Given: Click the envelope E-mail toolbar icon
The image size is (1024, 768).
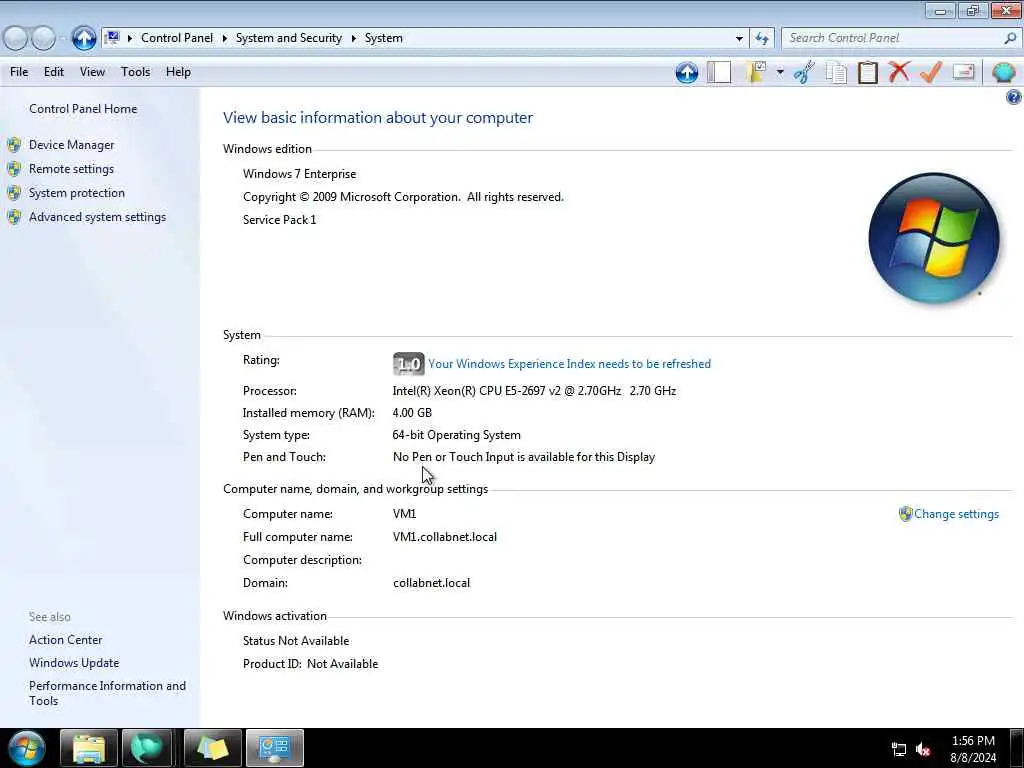Looking at the screenshot, I should tap(963, 71).
